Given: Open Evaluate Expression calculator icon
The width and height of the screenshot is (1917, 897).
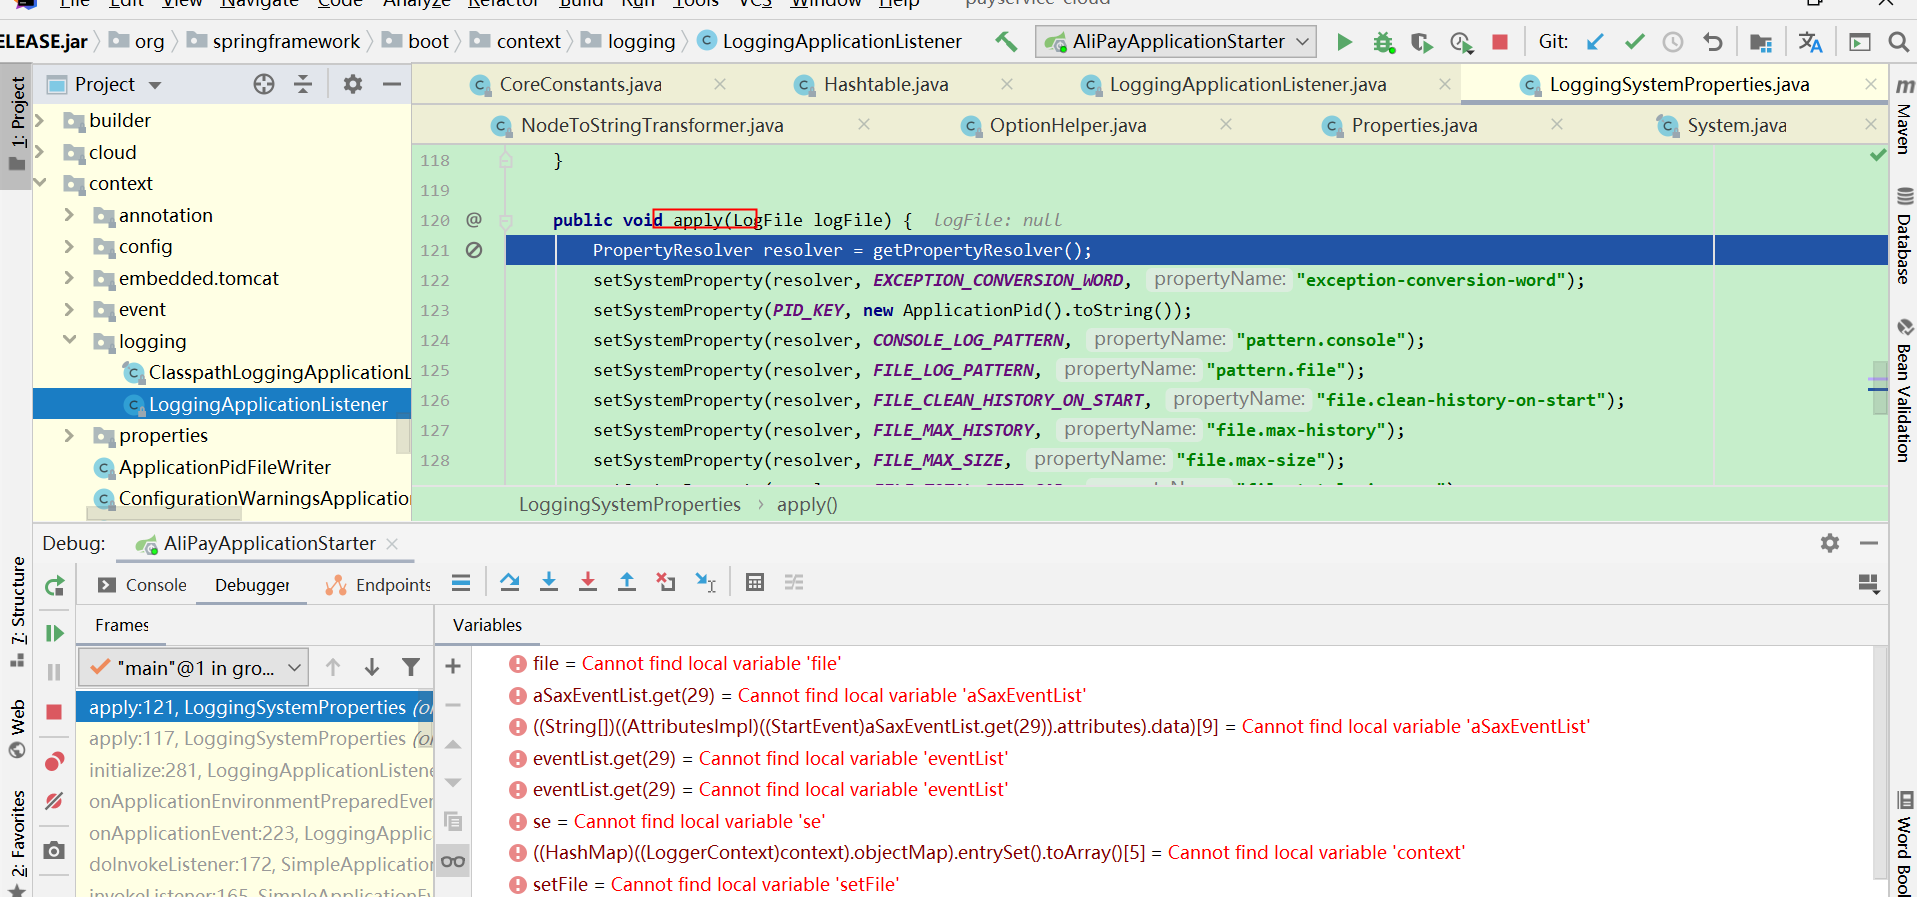Looking at the screenshot, I should point(755,582).
